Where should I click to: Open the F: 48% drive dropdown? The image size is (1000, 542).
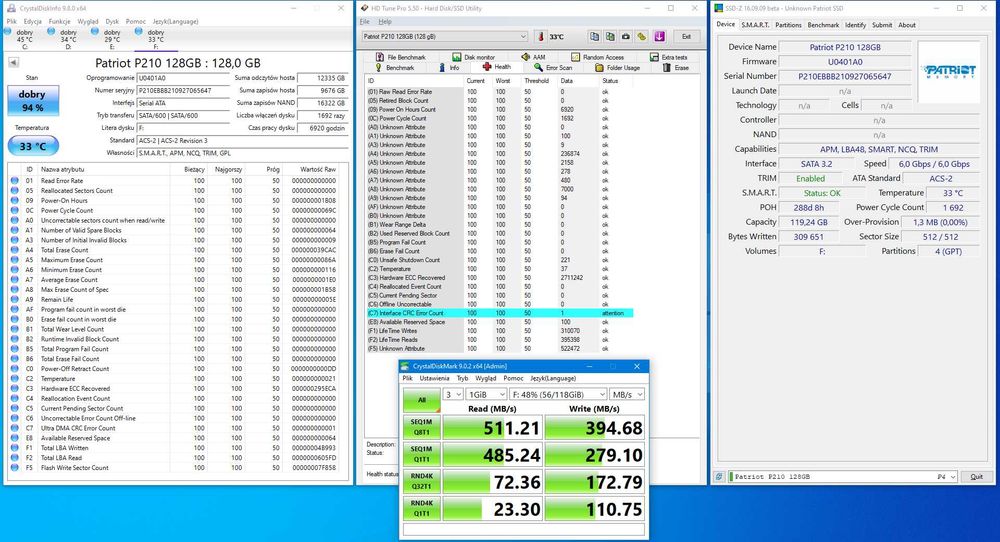tap(558, 395)
